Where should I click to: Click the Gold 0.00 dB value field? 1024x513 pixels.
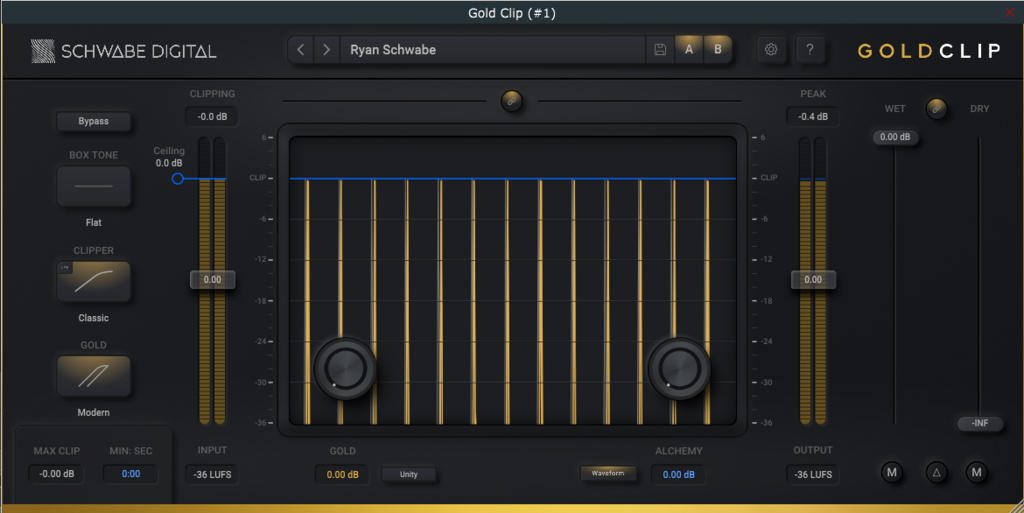pyautogui.click(x=342, y=474)
